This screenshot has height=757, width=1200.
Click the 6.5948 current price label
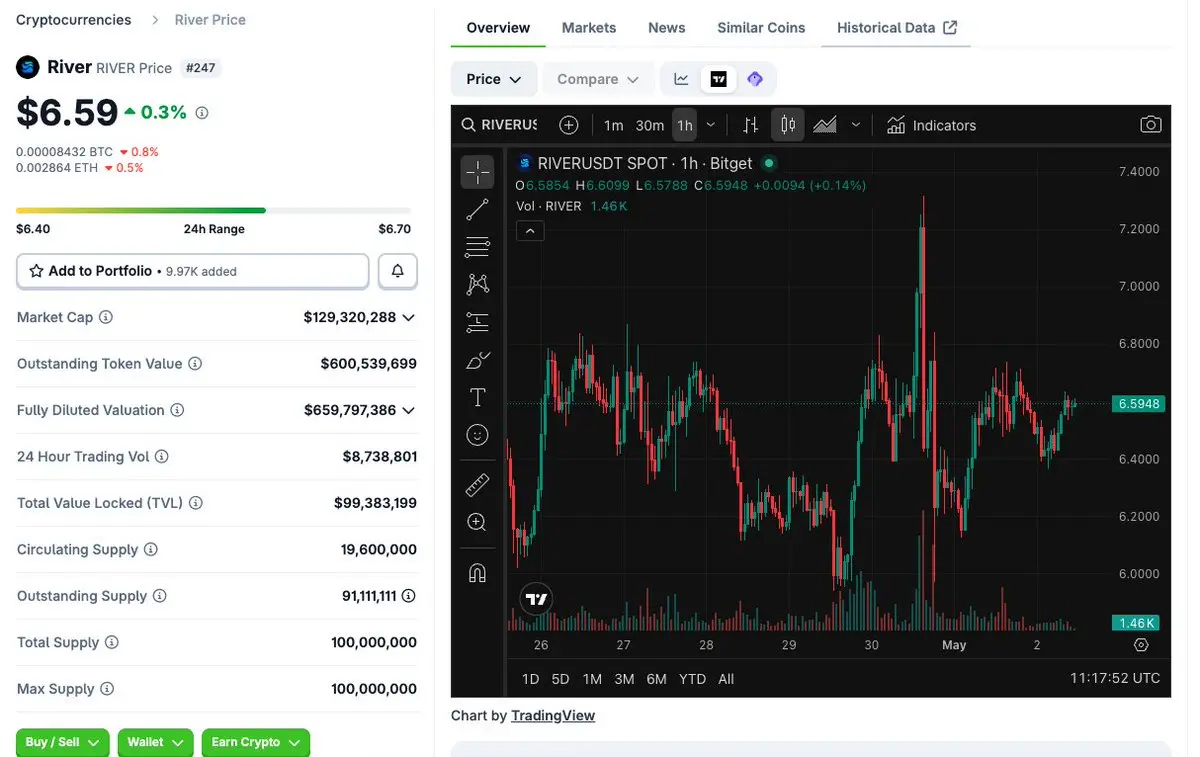1139,404
